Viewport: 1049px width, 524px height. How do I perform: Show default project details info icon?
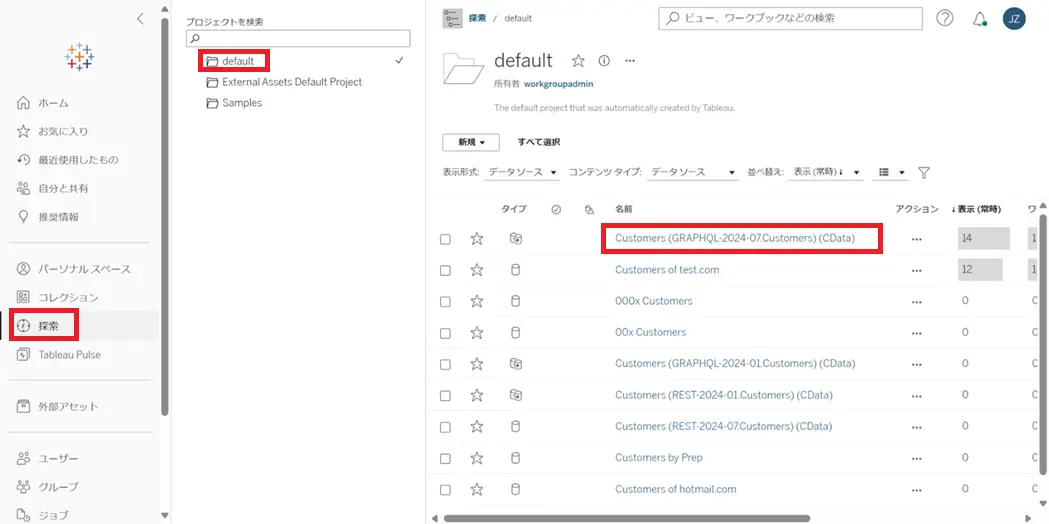(604, 61)
